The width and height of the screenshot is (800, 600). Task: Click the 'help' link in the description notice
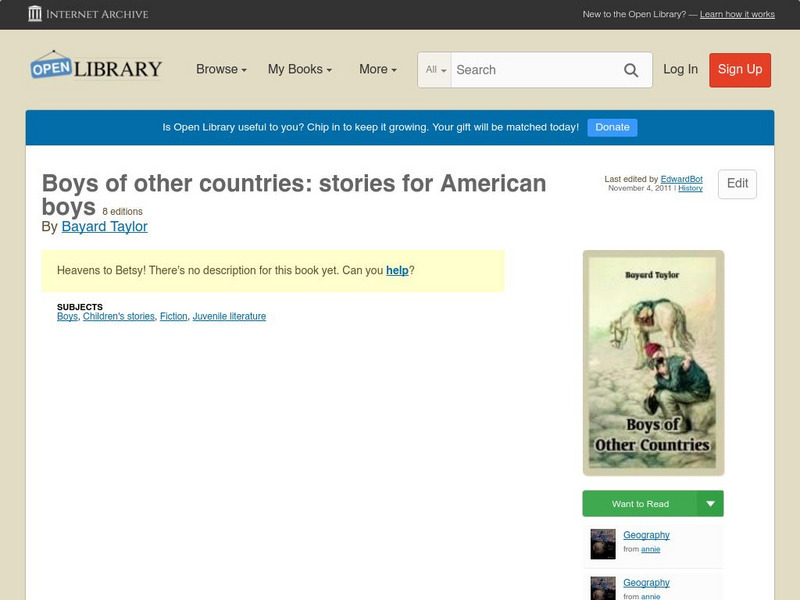click(397, 269)
